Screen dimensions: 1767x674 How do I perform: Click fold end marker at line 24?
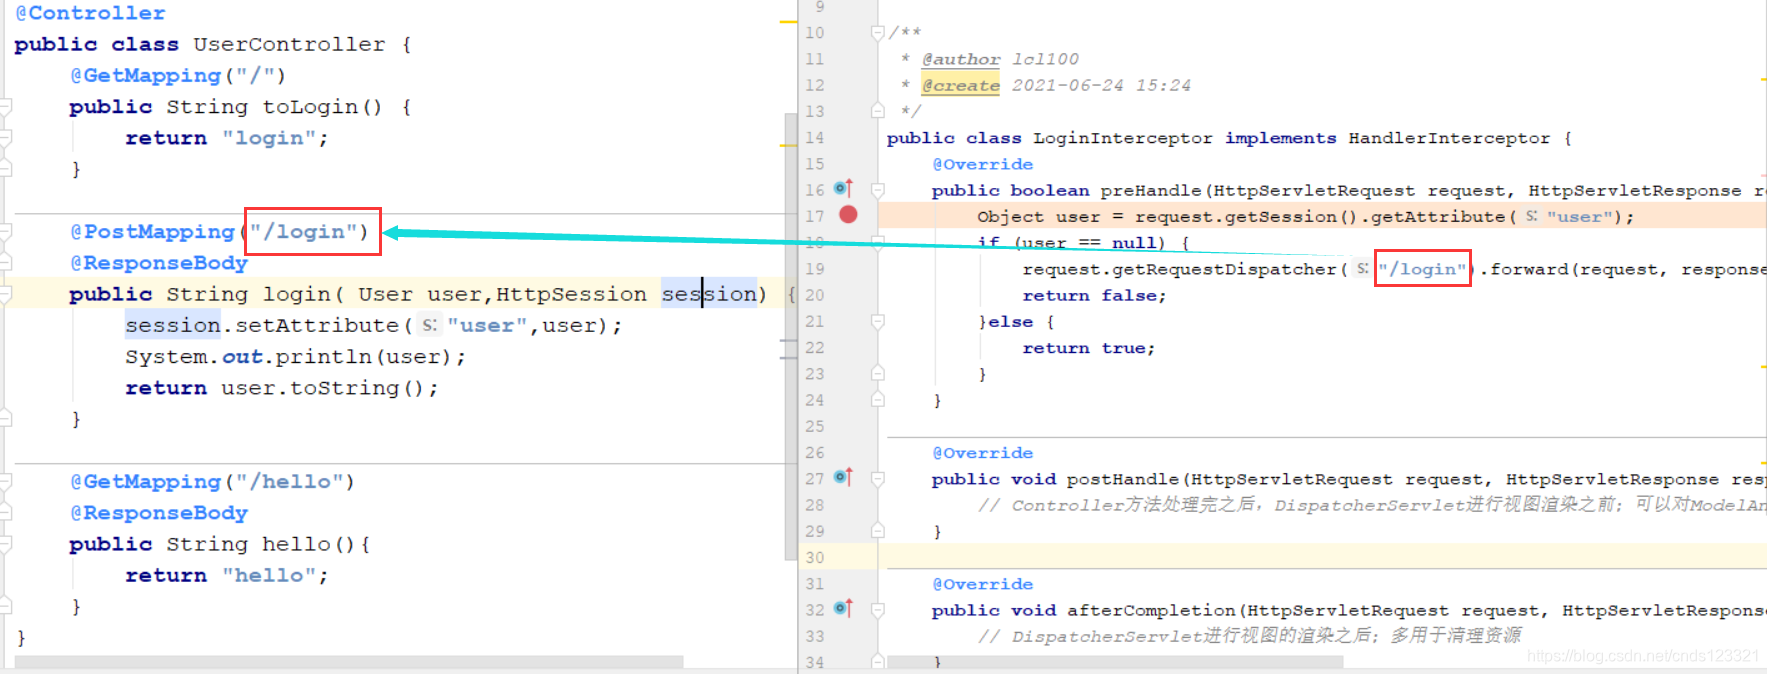point(877,399)
